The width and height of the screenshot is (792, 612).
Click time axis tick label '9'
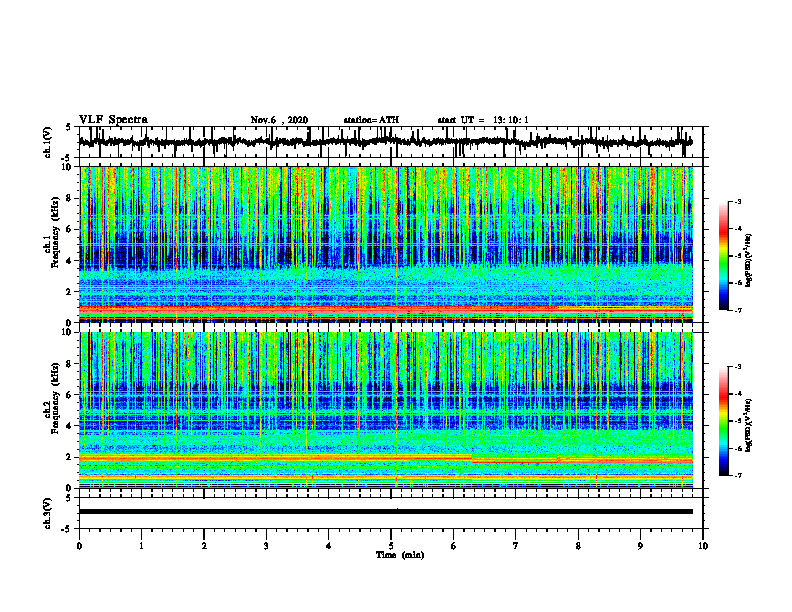pos(640,546)
